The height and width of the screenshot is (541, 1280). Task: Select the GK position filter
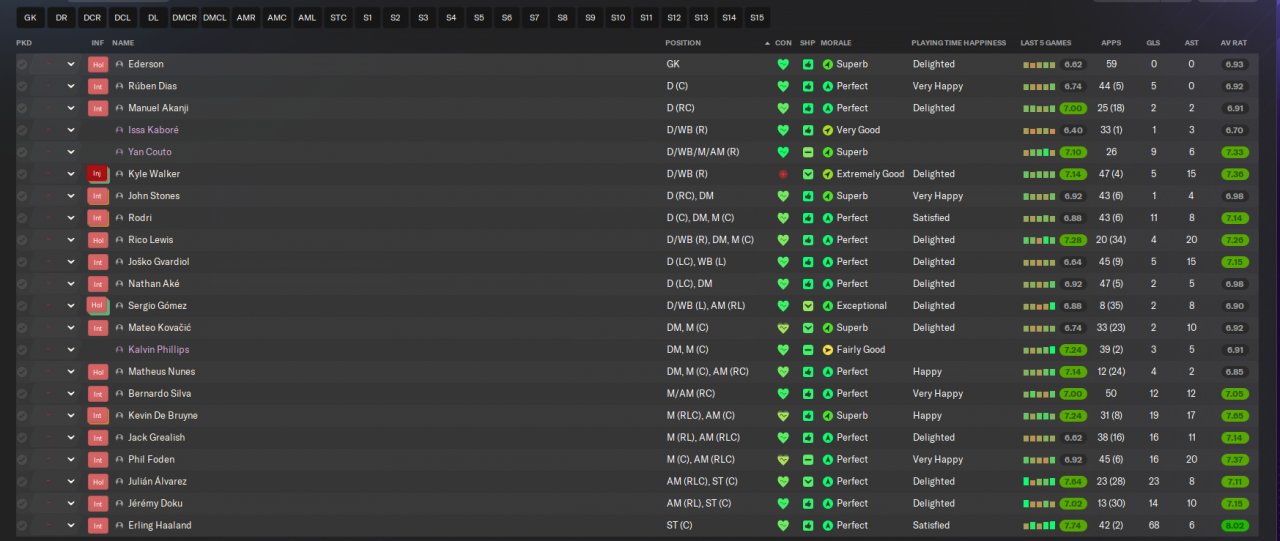tap(30, 18)
